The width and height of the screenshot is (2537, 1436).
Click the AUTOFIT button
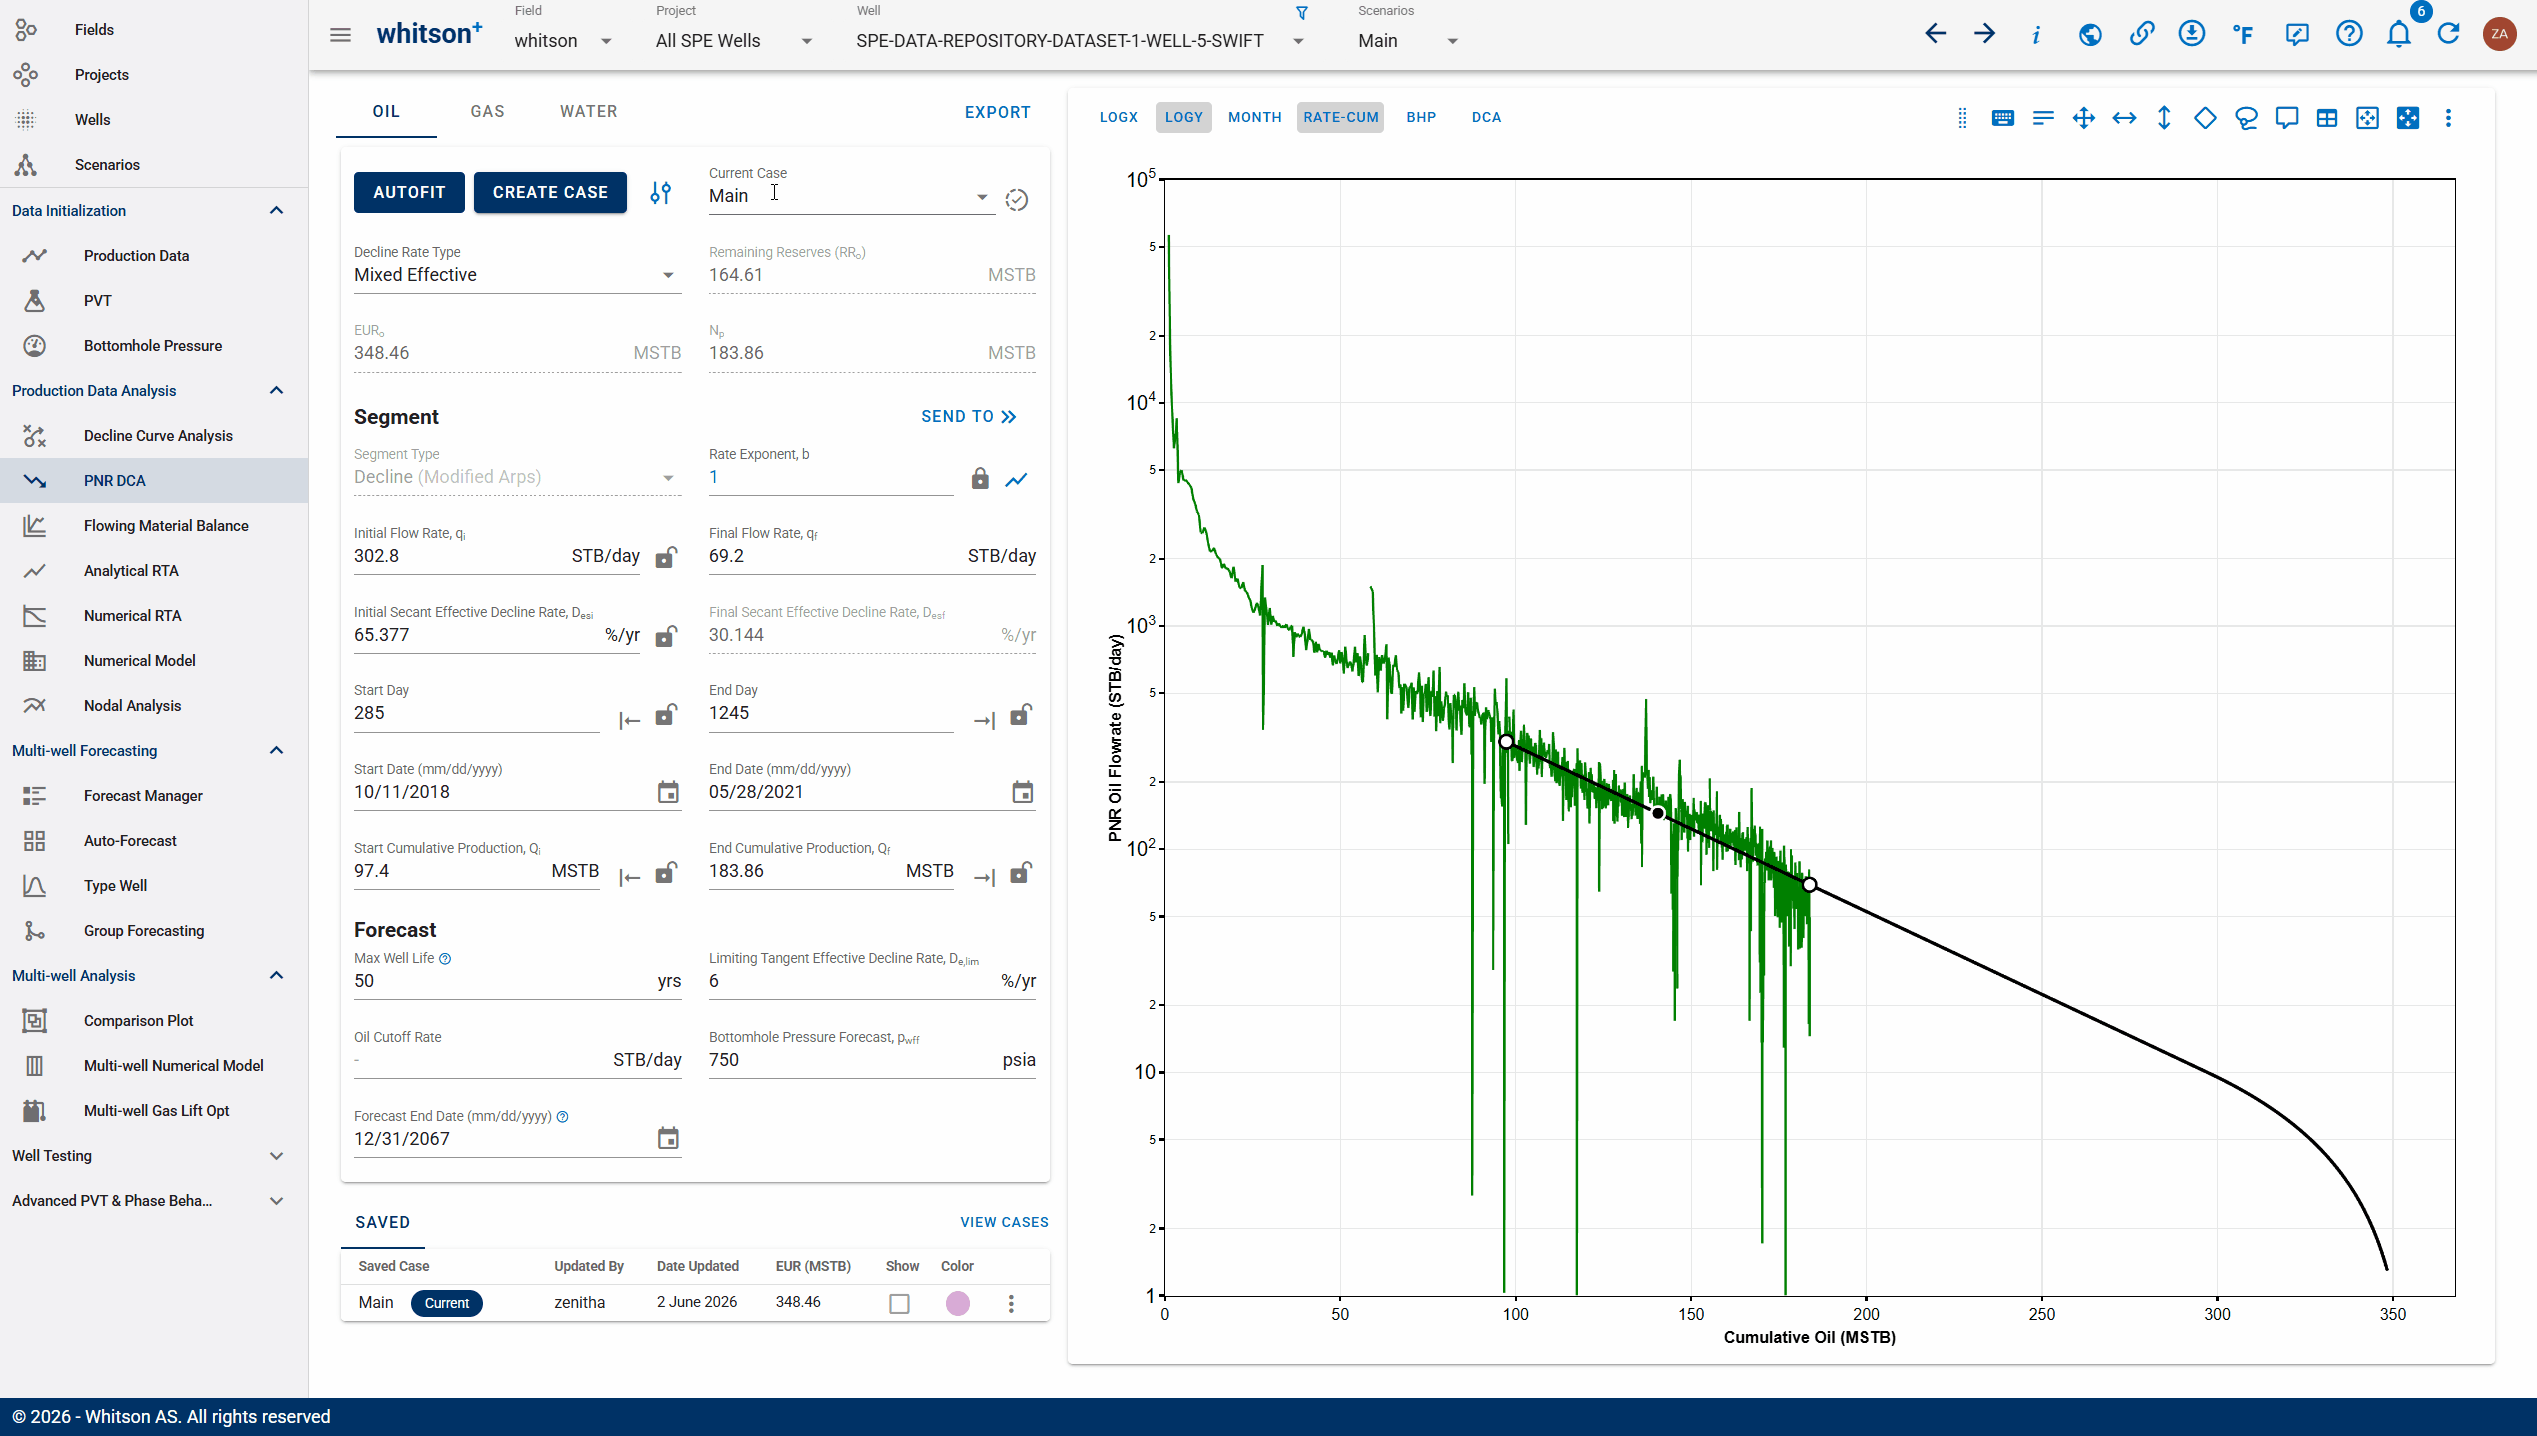(409, 192)
